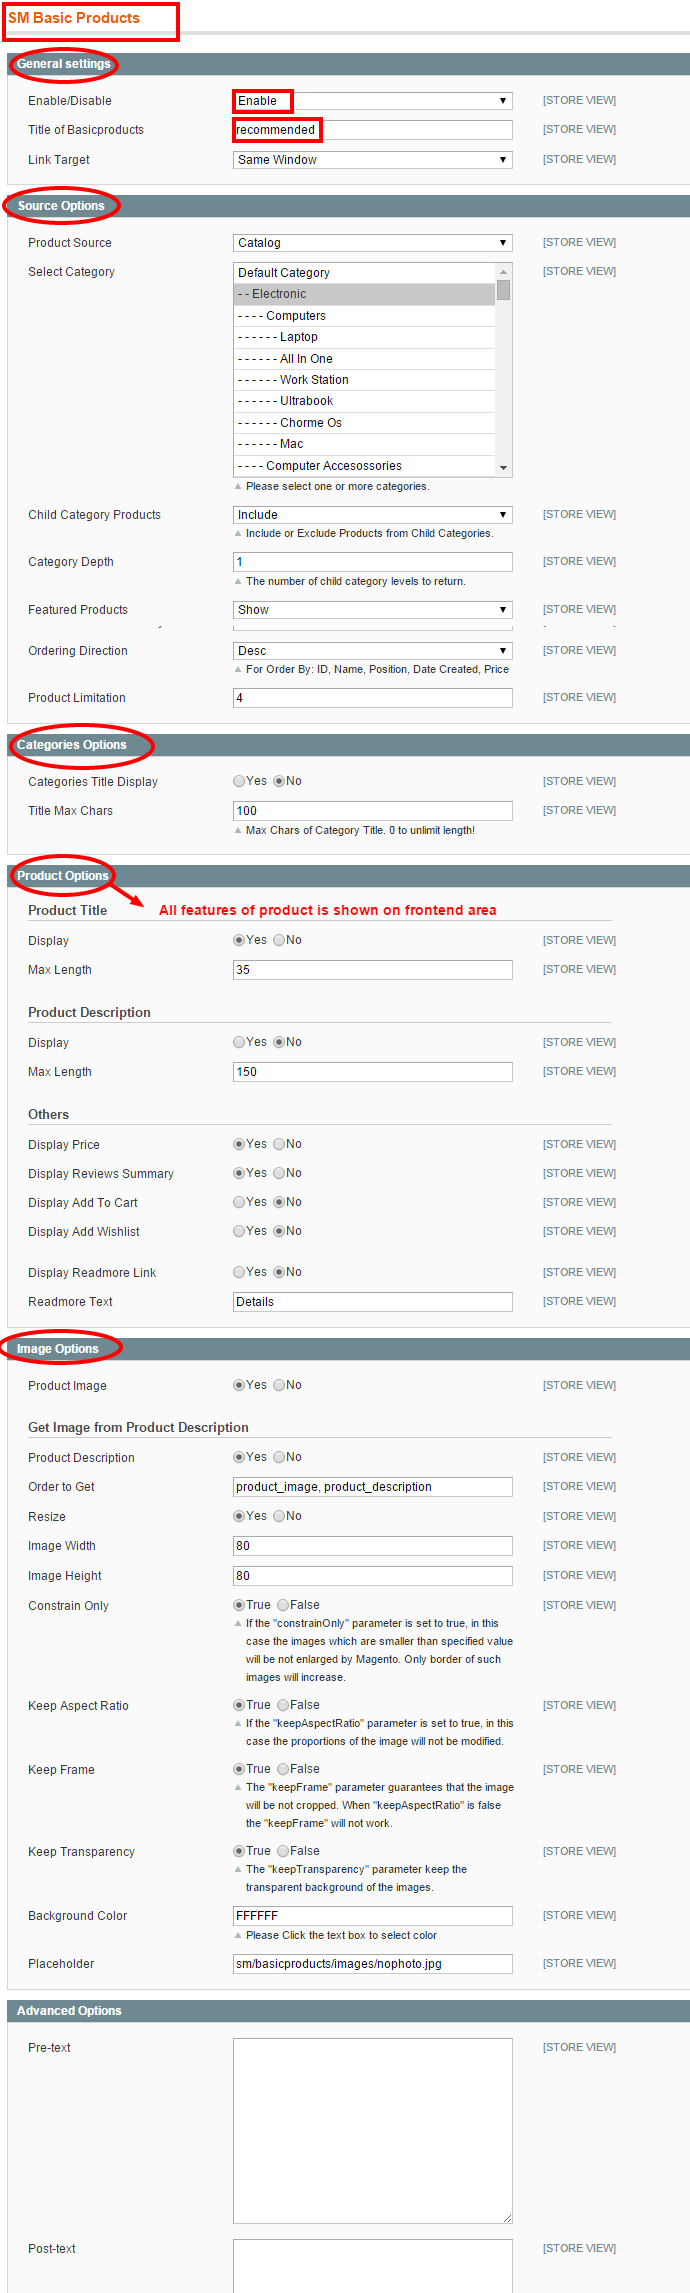Image resolution: width=690 pixels, height=2293 pixels.
Task: Set Display Price to No
Action: pyautogui.click(x=279, y=1145)
